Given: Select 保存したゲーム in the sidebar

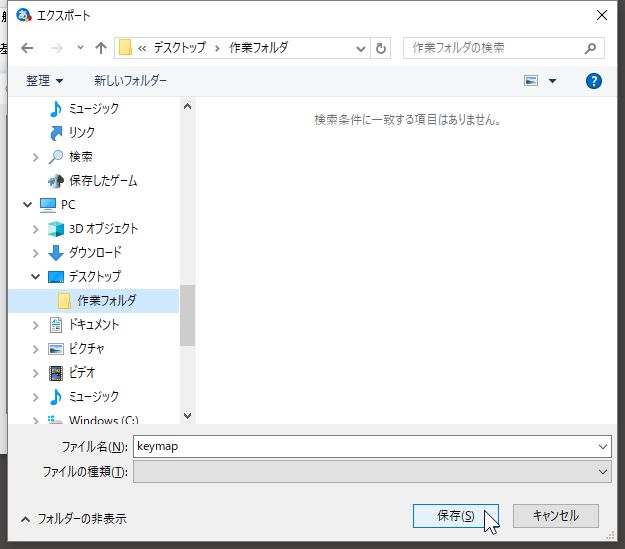Looking at the screenshot, I should [103, 181].
